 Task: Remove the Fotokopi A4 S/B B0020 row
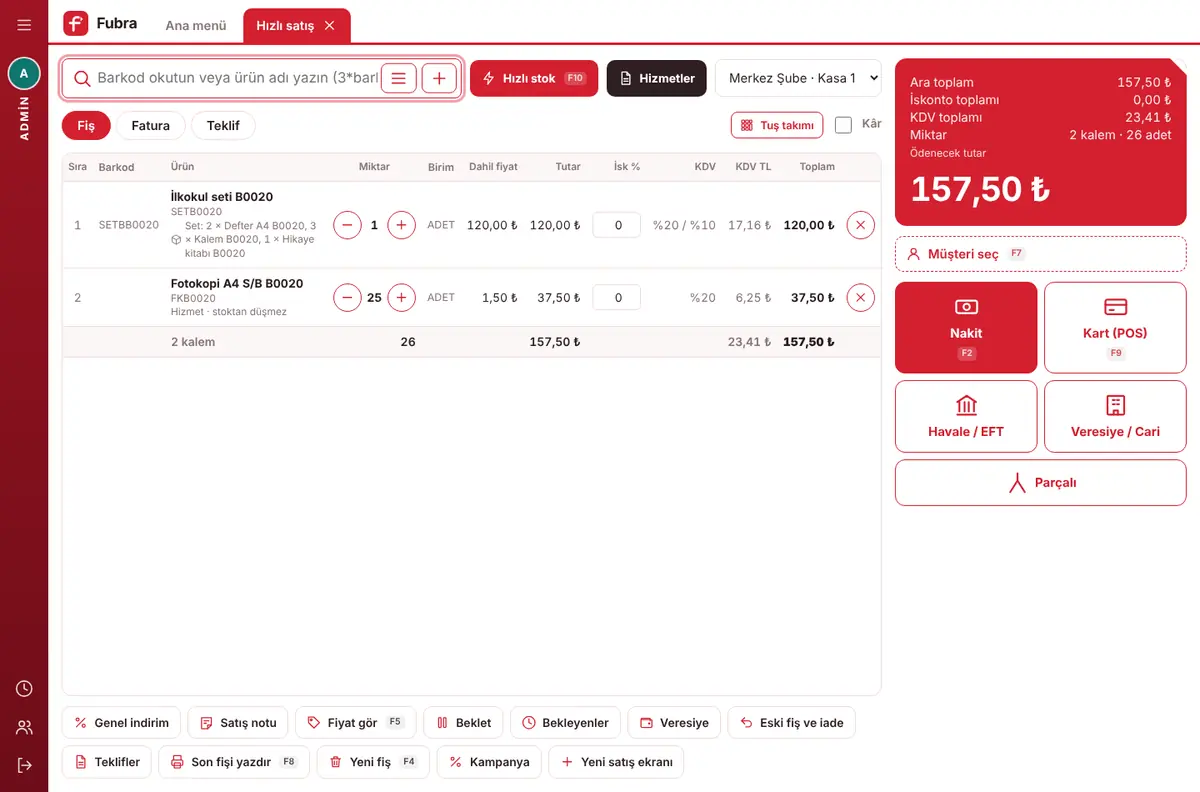pos(861,297)
